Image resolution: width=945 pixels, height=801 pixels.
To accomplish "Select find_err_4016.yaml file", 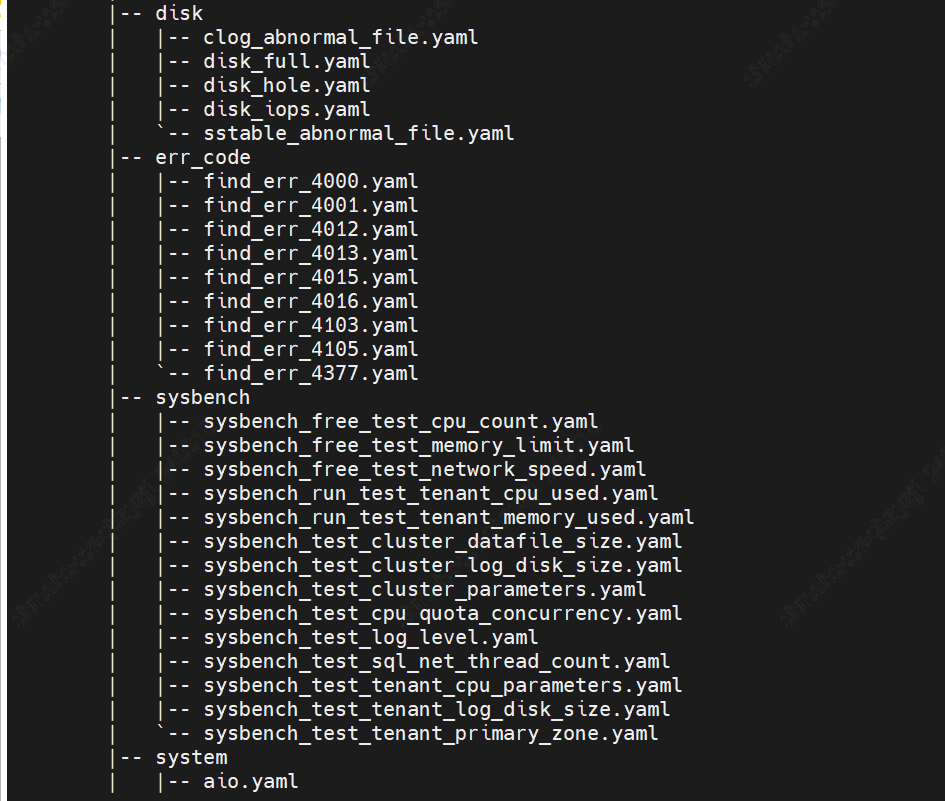I will pos(310,301).
